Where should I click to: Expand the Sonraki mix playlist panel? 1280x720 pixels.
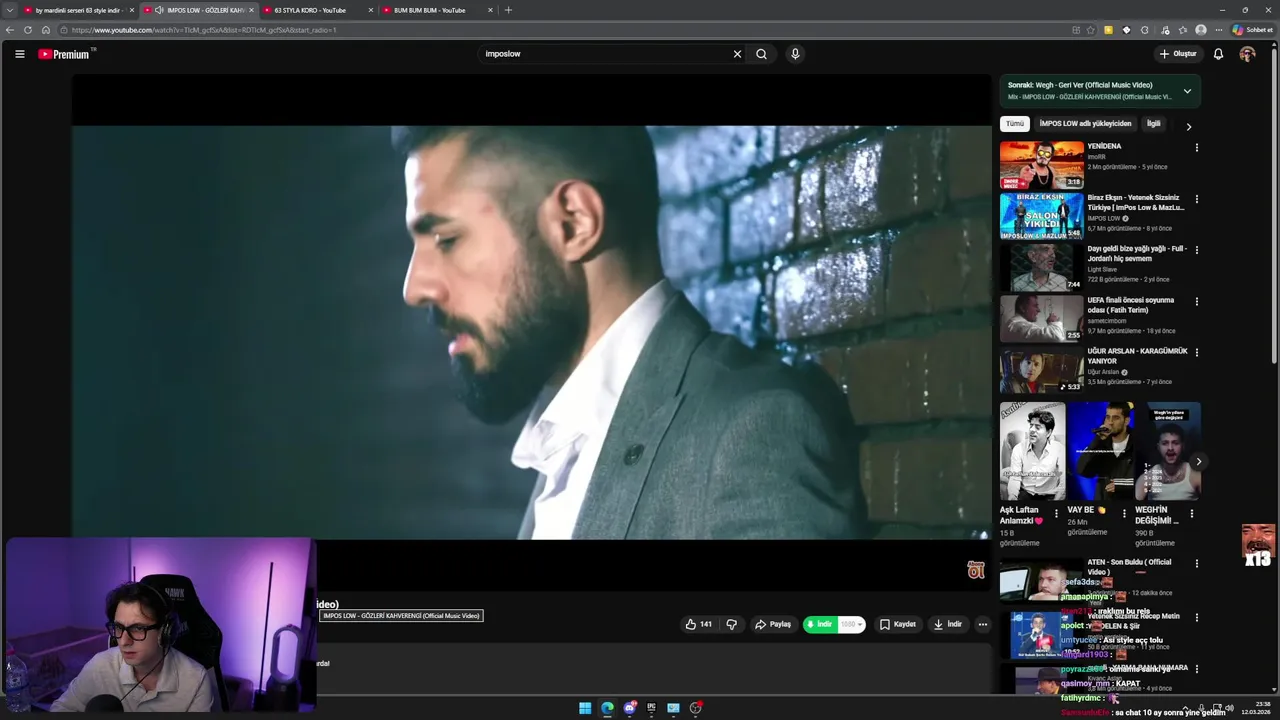(x=1187, y=91)
